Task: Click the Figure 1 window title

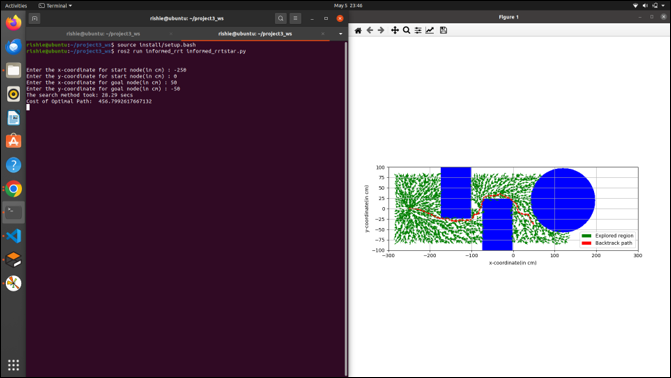Action: tap(508, 17)
